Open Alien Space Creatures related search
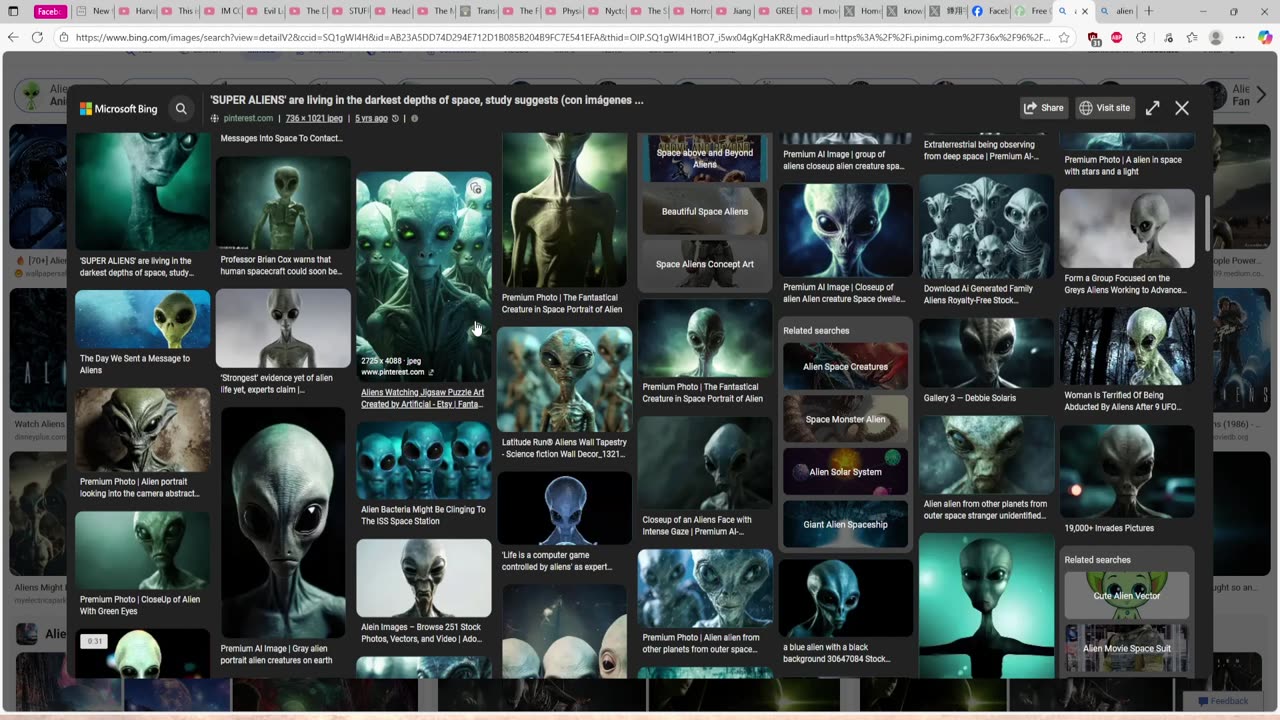Image resolution: width=1280 pixels, height=720 pixels. (846, 366)
